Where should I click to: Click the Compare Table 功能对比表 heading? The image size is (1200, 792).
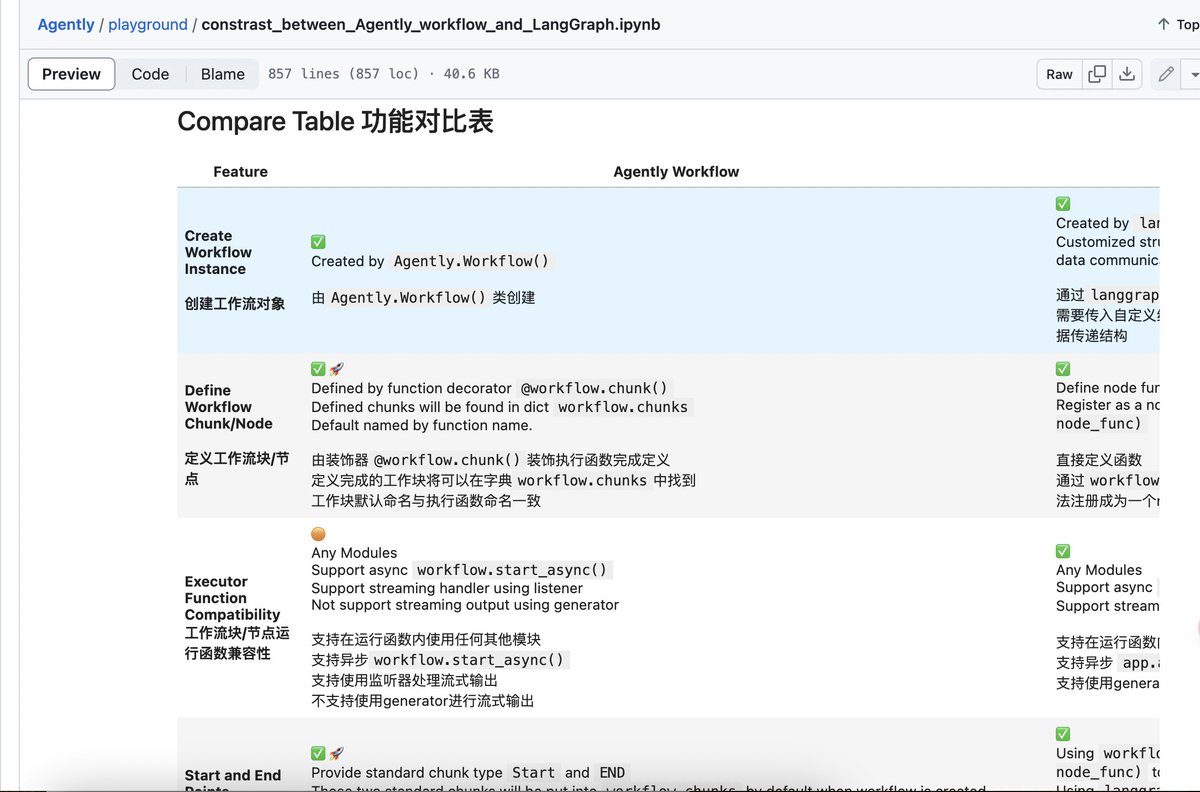pos(335,122)
